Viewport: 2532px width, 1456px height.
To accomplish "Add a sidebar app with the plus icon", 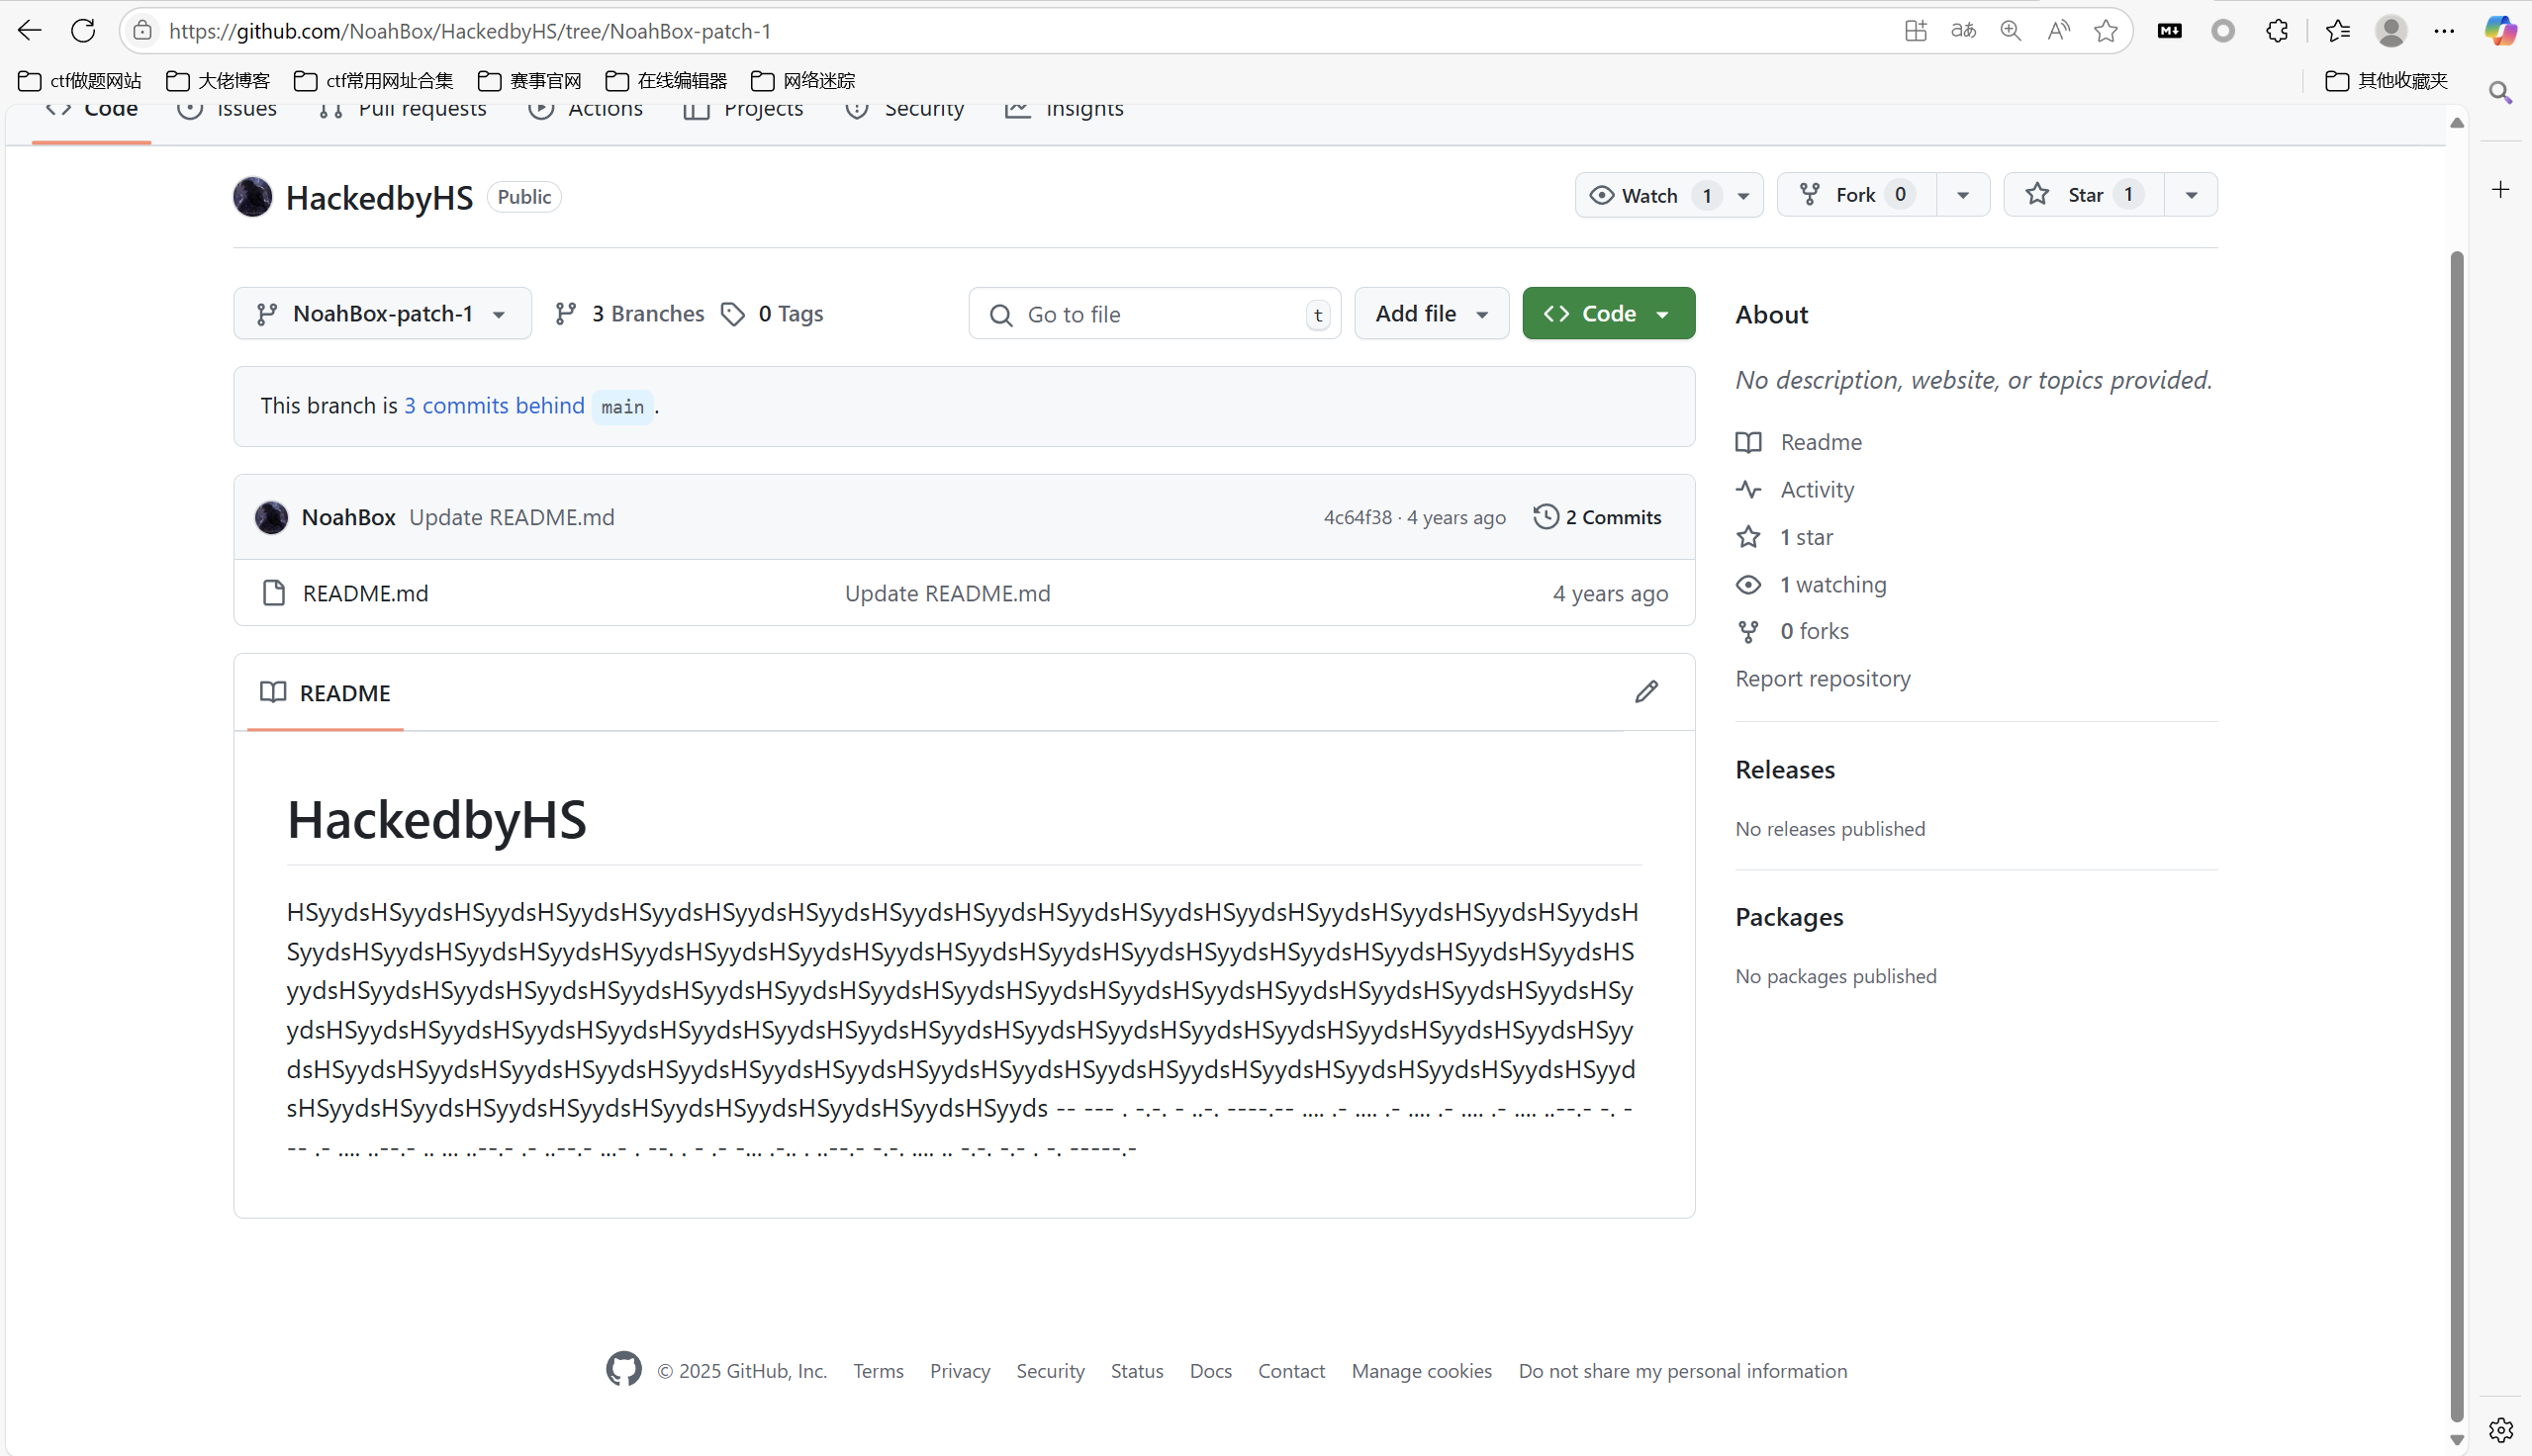I will tap(2501, 189).
